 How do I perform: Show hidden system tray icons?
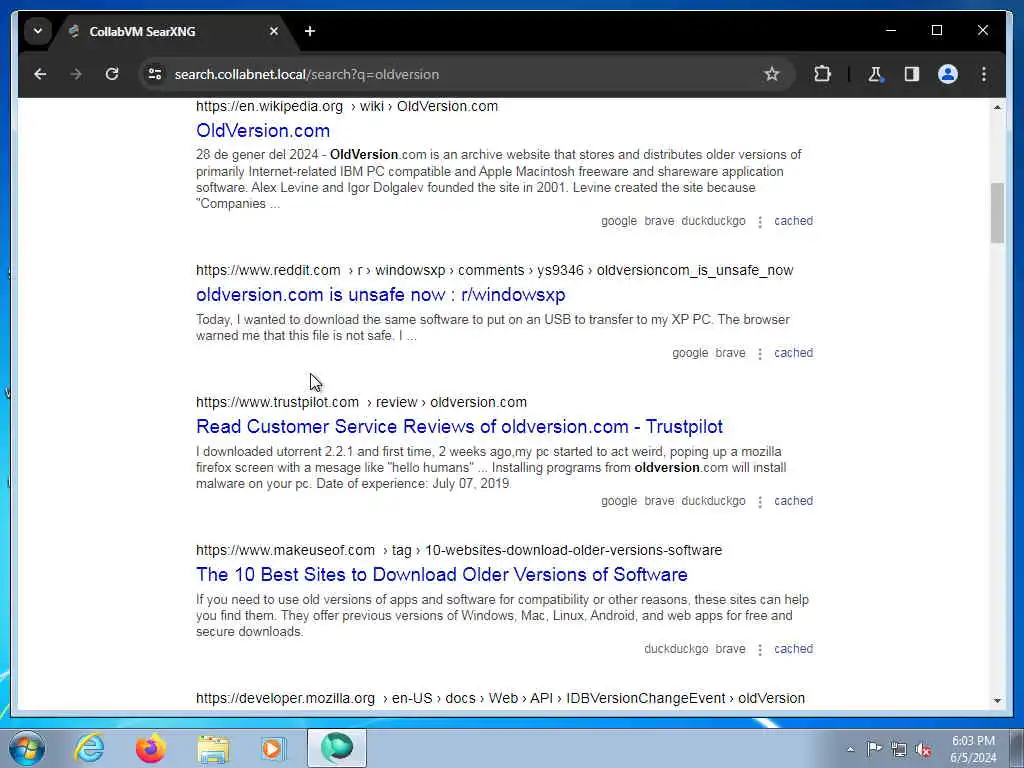pyautogui.click(x=850, y=749)
